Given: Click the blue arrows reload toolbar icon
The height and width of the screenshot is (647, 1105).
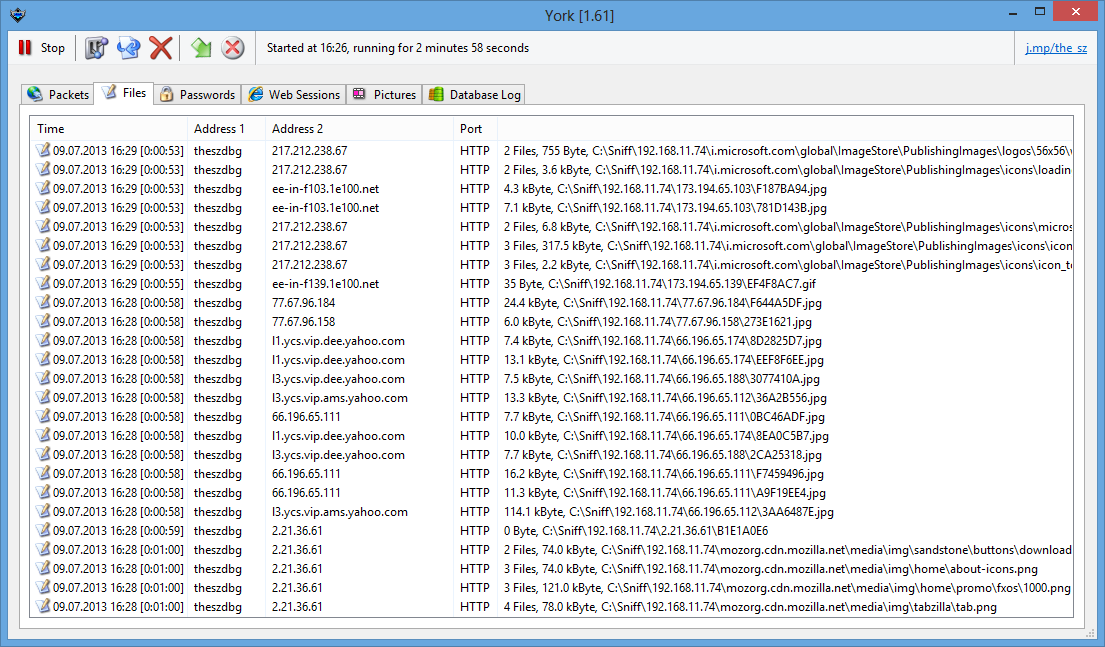Looking at the screenshot, I should 128,48.
